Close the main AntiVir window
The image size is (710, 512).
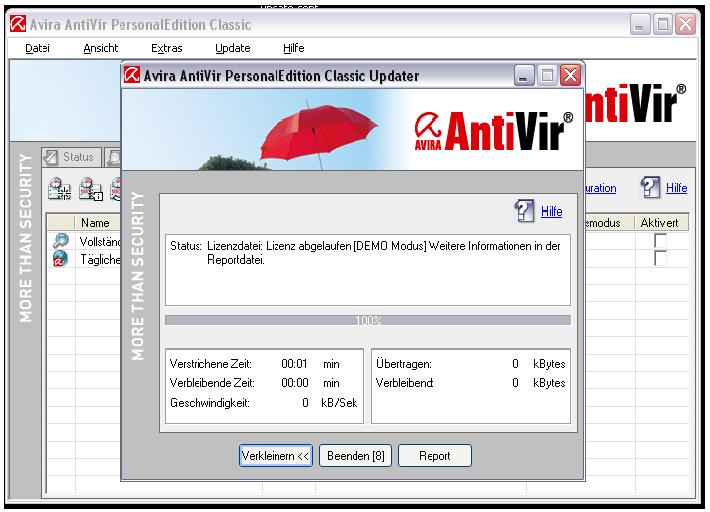686,24
